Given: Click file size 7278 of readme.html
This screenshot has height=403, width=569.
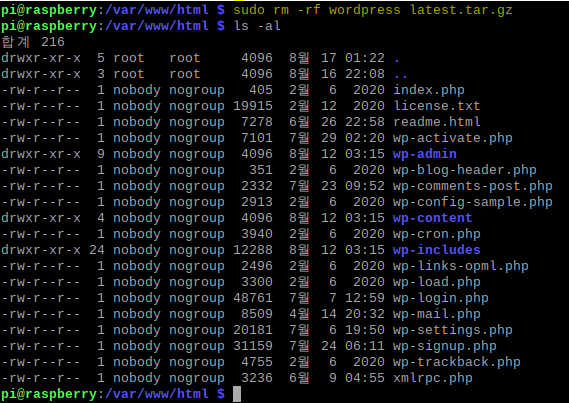Looking at the screenshot, I should click(x=257, y=122).
